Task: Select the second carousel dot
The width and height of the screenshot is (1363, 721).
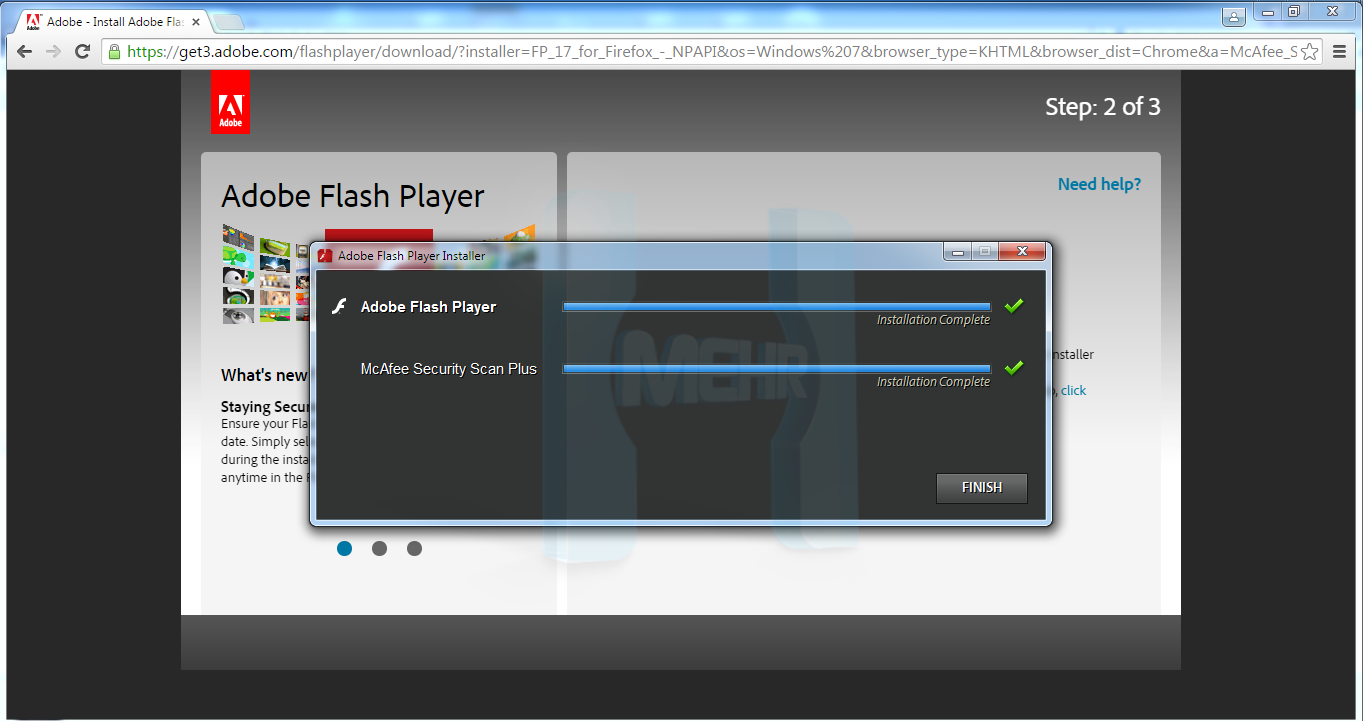Action: pos(379,548)
